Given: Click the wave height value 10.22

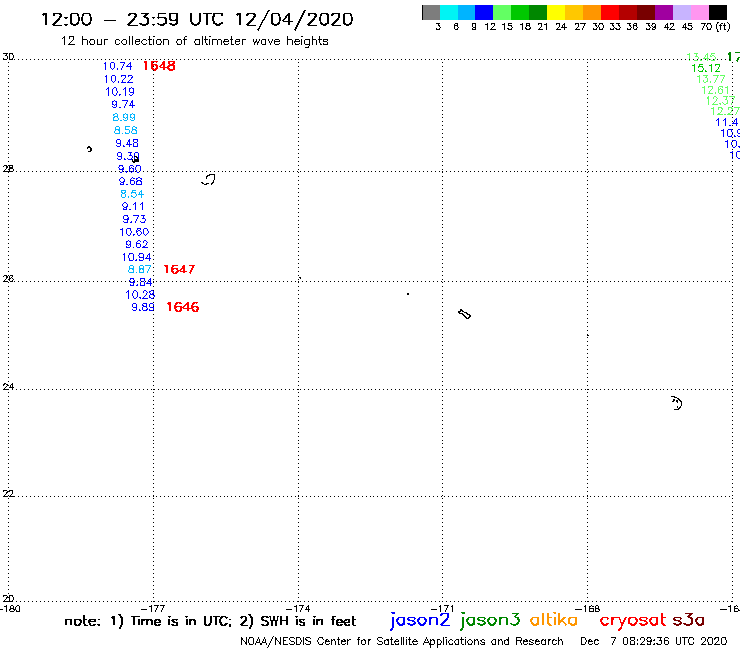Looking at the screenshot, I should 118,79.
